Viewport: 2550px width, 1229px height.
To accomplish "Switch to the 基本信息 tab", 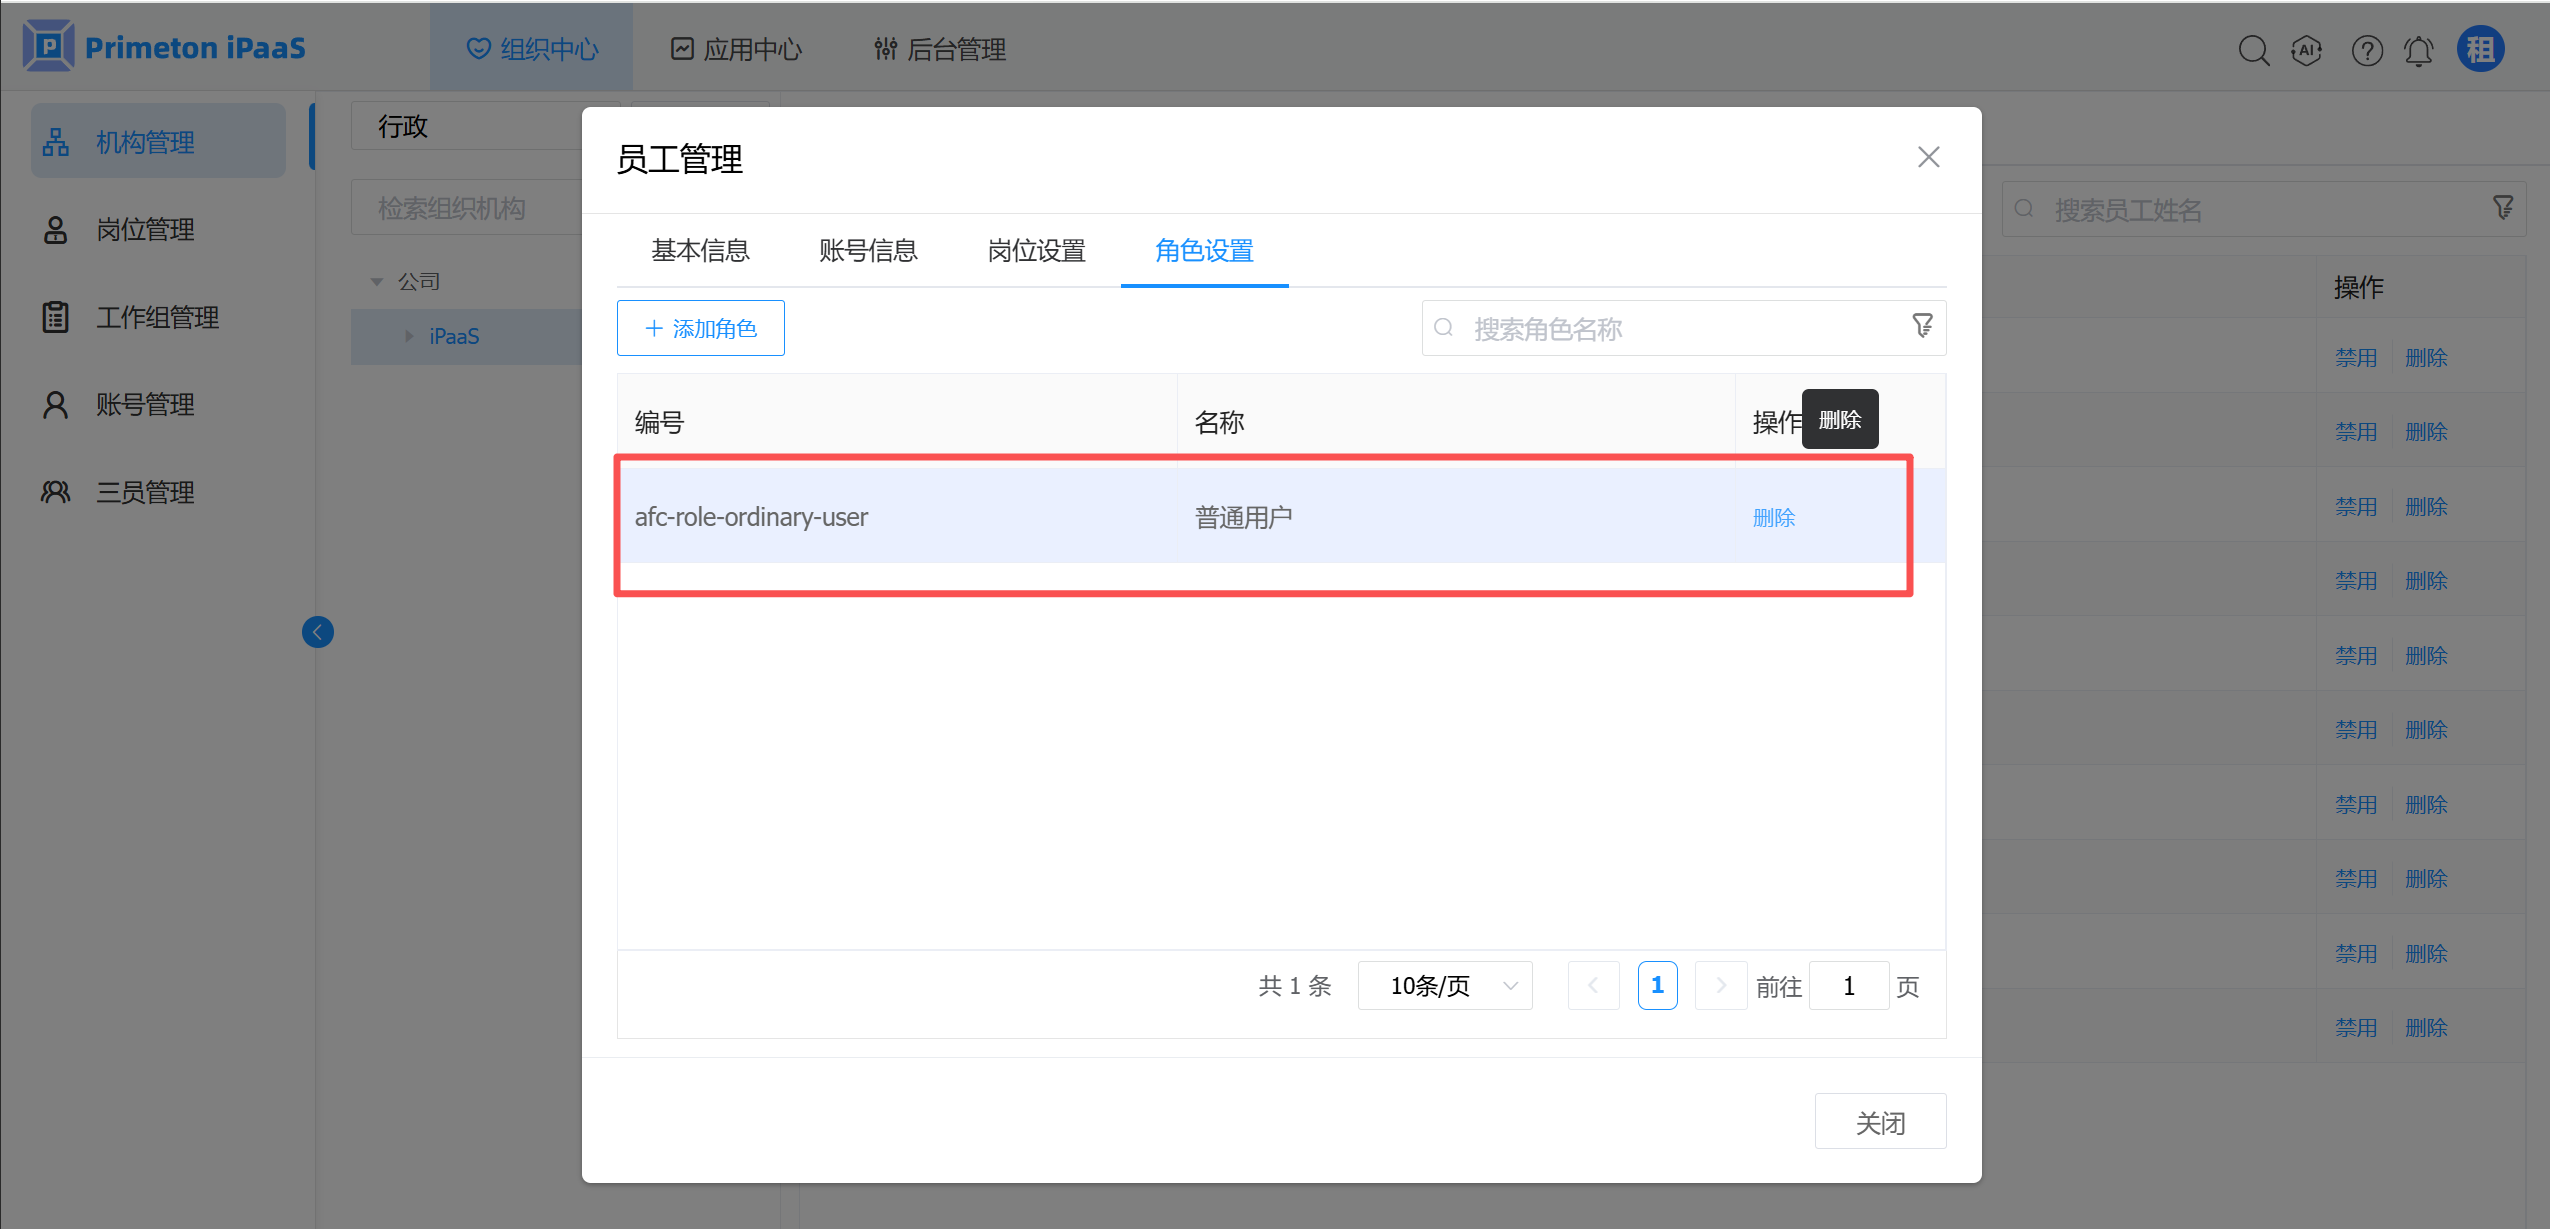I will click(x=700, y=251).
